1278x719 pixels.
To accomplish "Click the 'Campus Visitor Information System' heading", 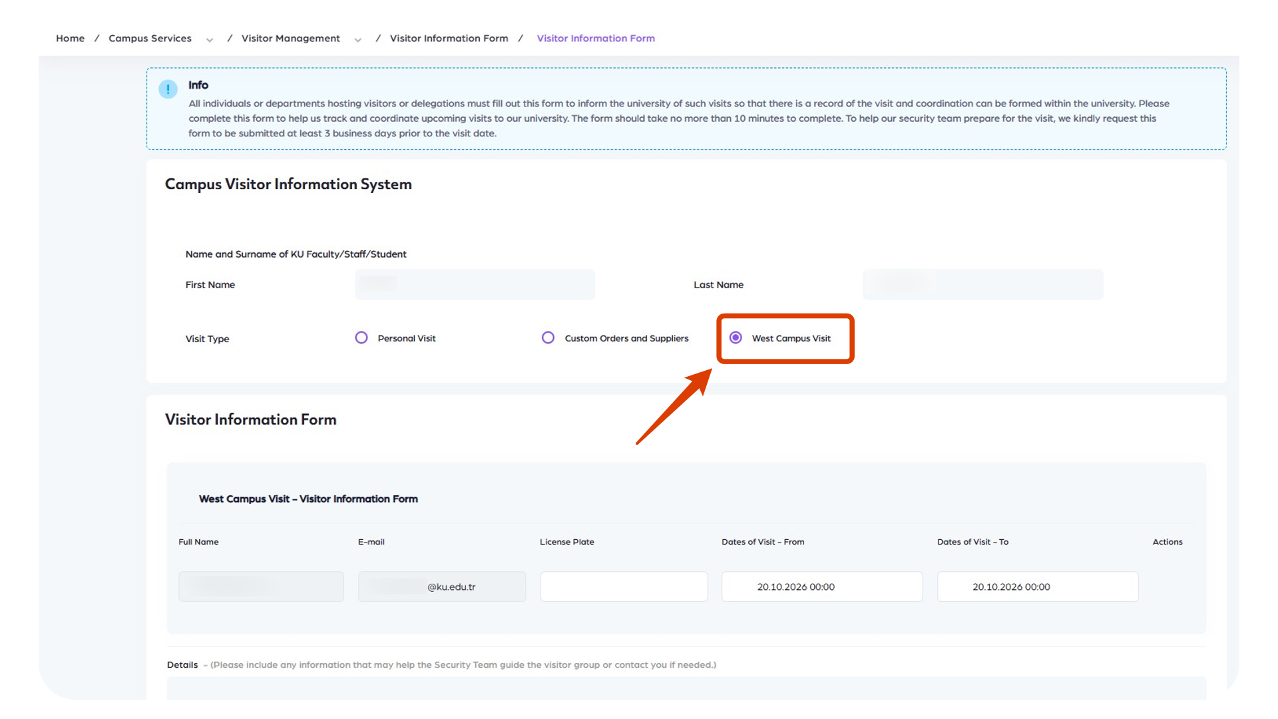I will coord(288,184).
